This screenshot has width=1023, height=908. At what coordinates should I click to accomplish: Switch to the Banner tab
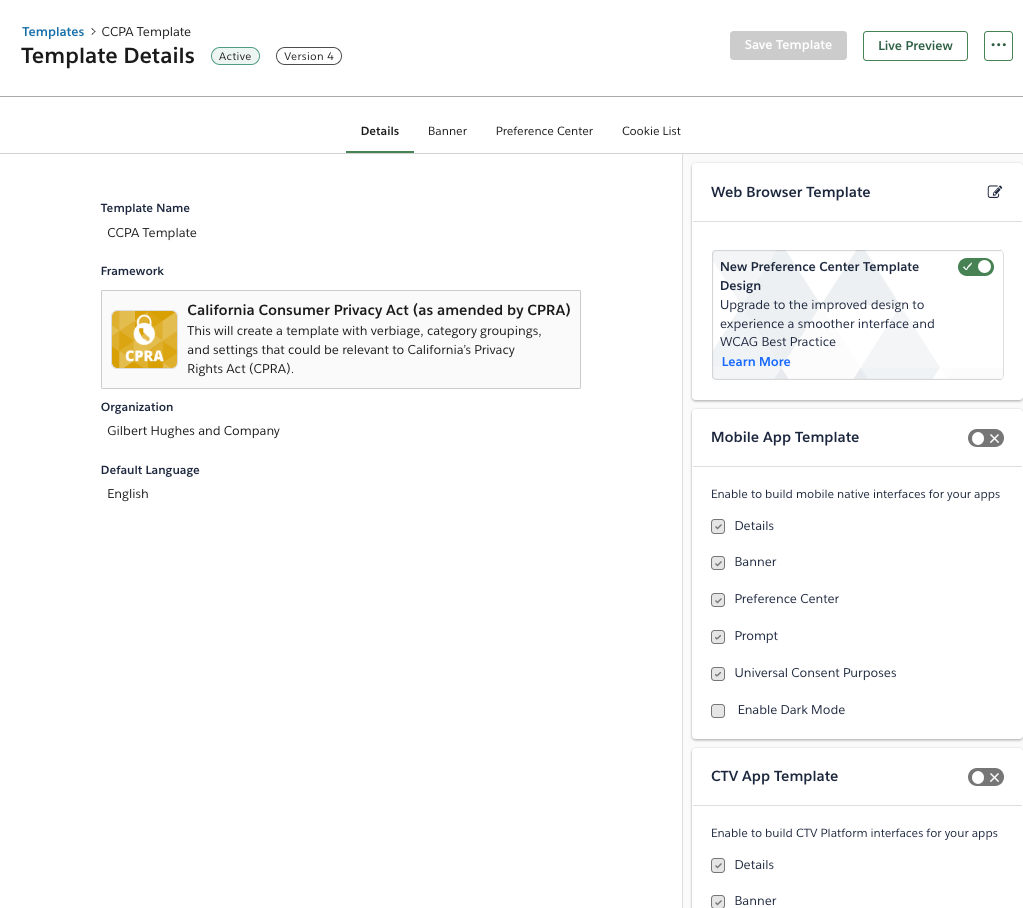pos(447,131)
